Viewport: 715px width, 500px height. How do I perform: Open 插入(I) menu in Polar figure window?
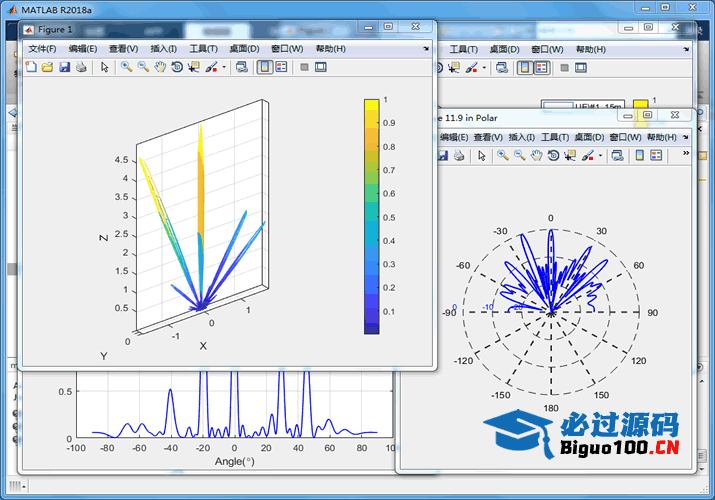click(521, 137)
